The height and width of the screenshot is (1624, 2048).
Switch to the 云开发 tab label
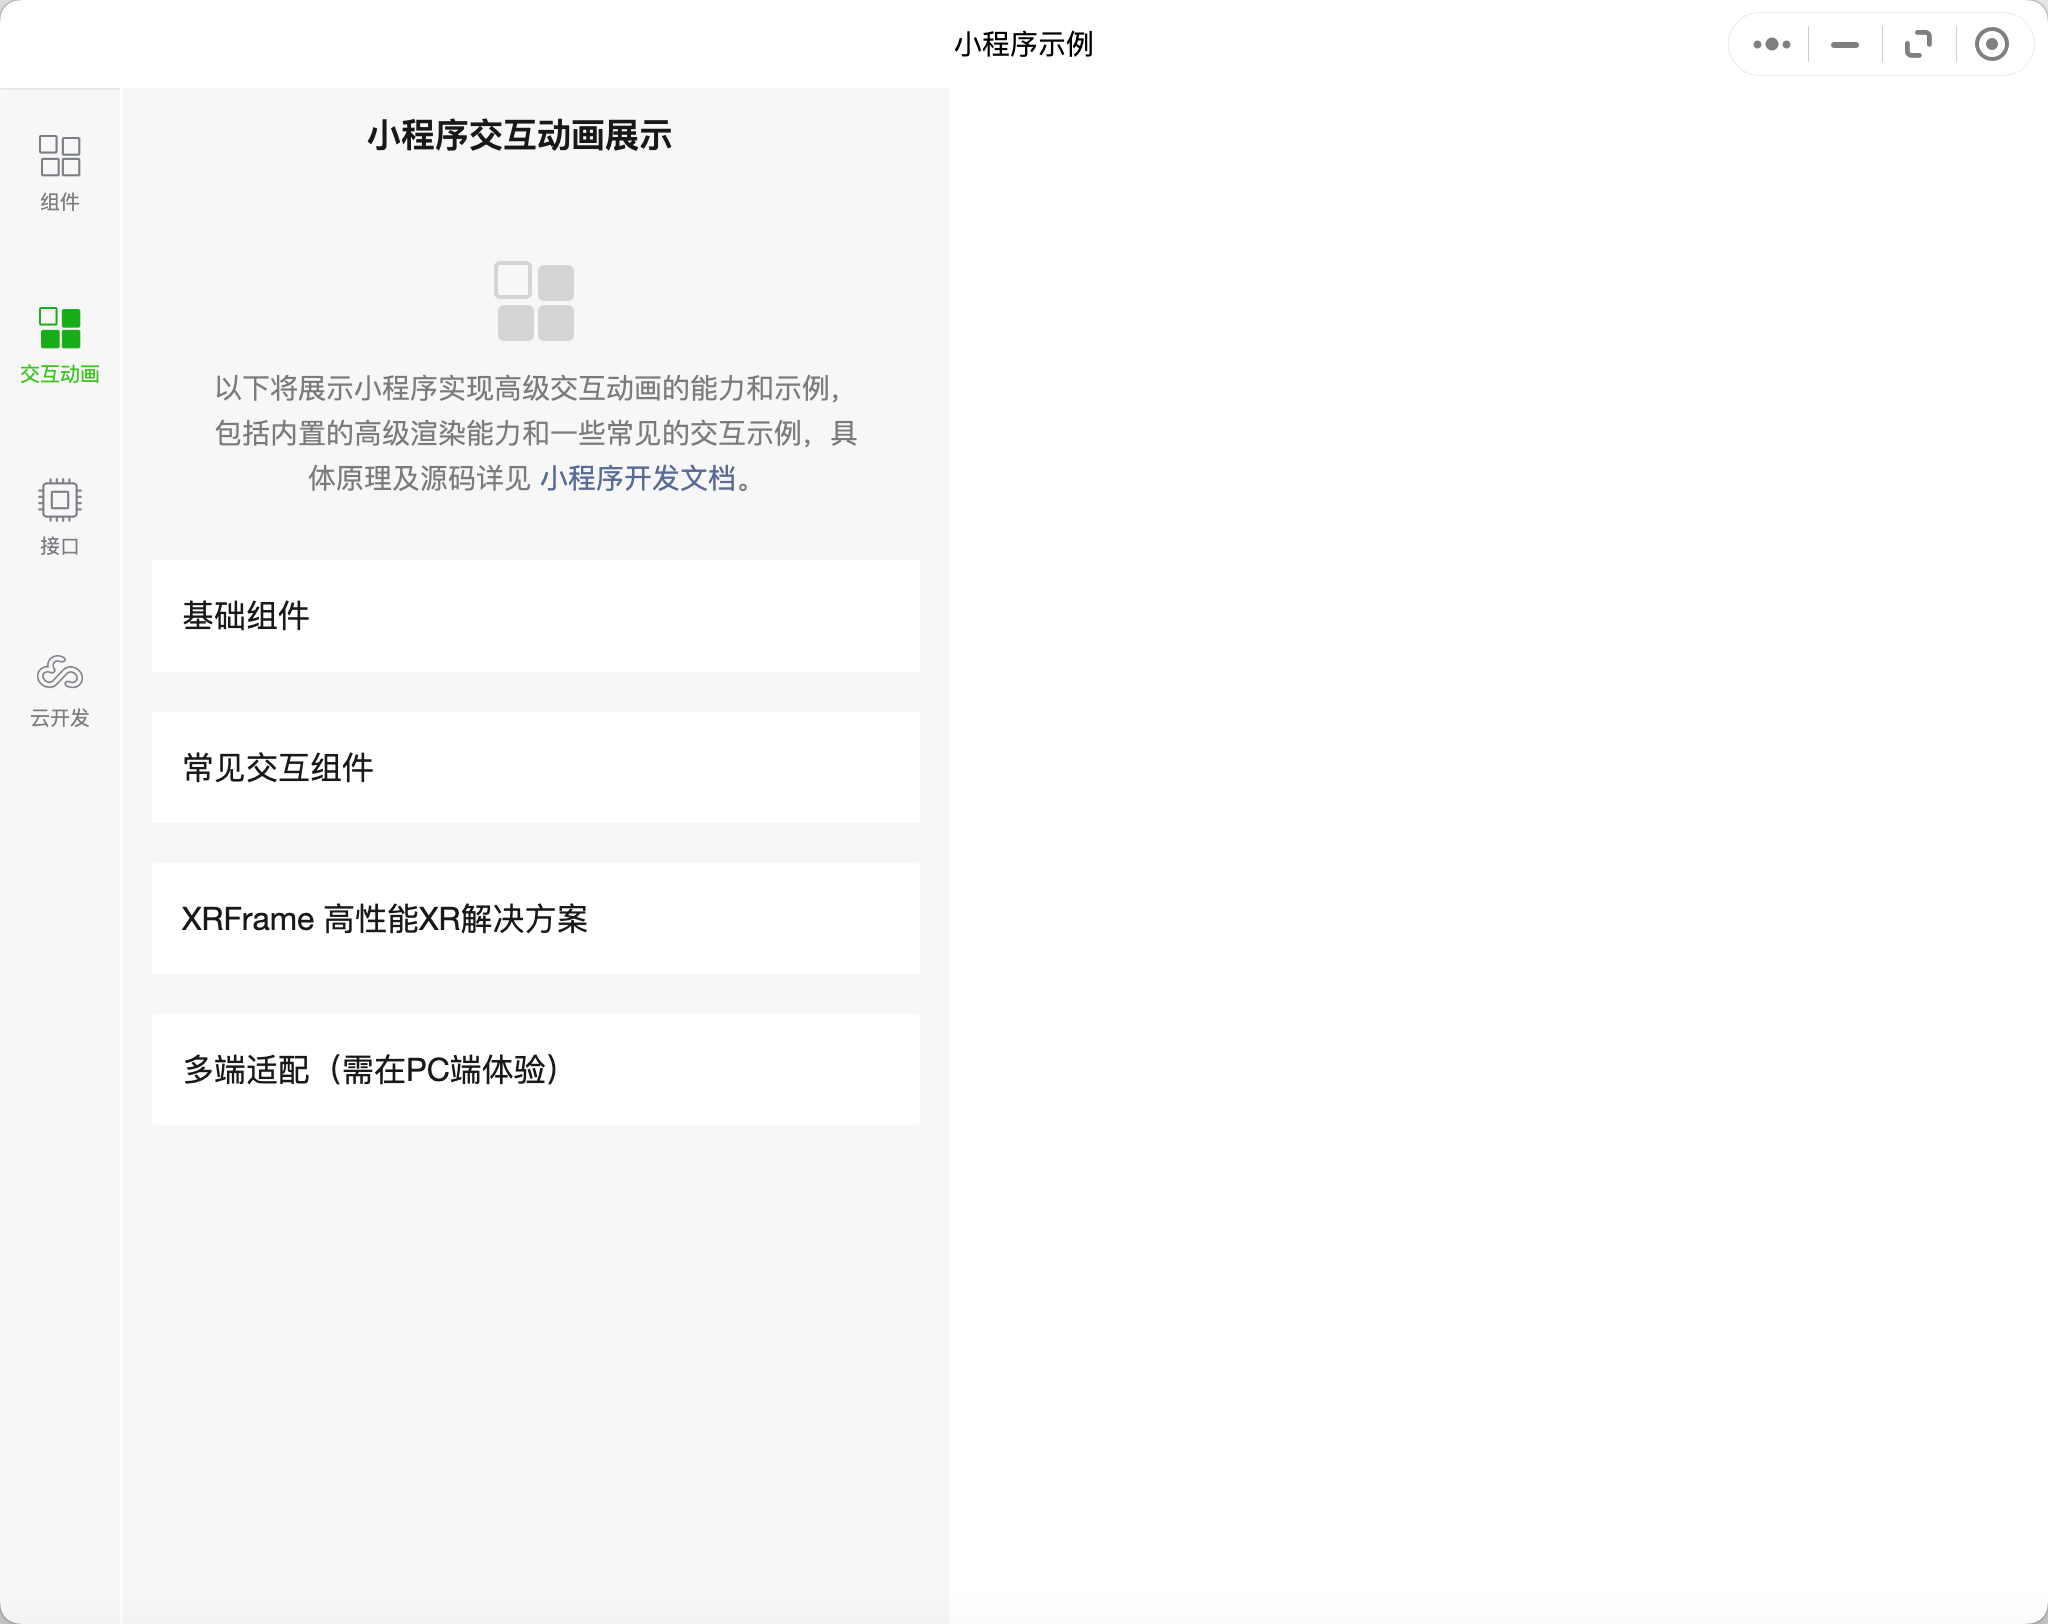(x=60, y=718)
